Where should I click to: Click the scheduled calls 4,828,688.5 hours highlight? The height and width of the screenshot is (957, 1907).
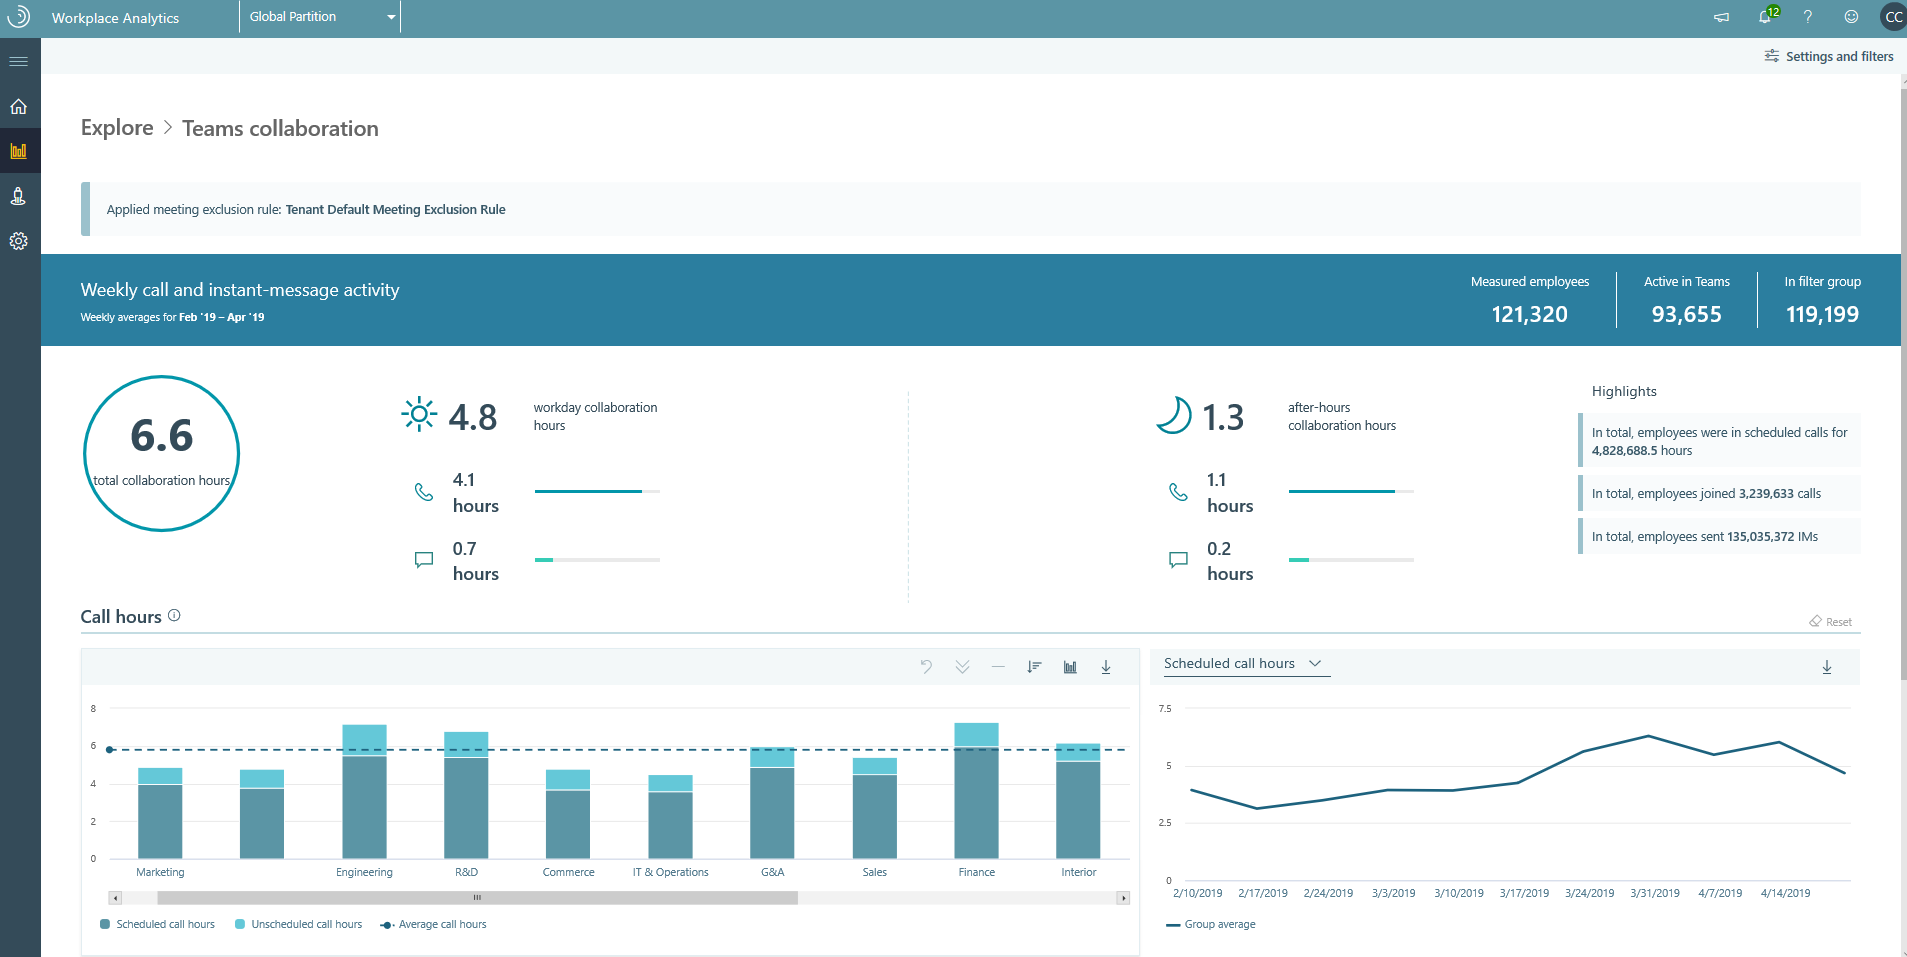pyautogui.click(x=1719, y=441)
